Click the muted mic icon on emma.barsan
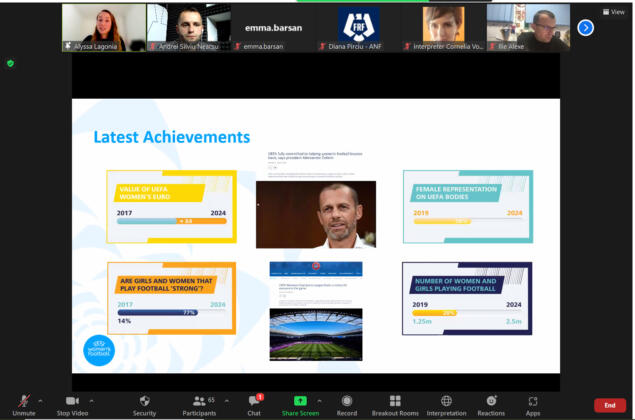 point(238,47)
